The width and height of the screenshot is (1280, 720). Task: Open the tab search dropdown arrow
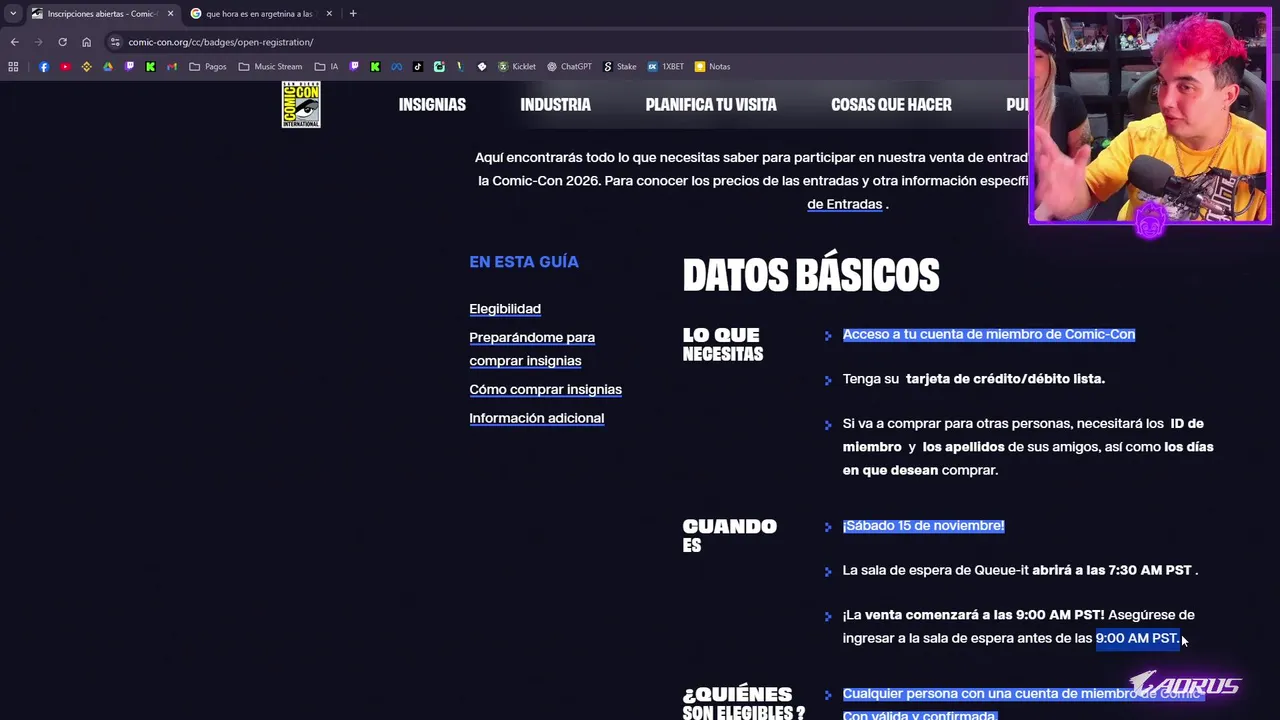(13, 14)
